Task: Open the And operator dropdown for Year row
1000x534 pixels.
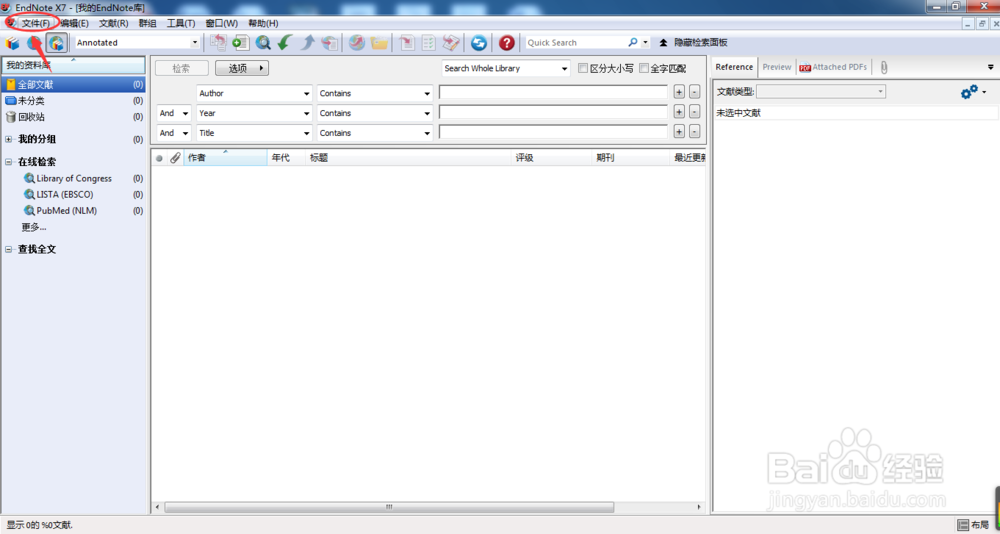Action: click(x=174, y=113)
